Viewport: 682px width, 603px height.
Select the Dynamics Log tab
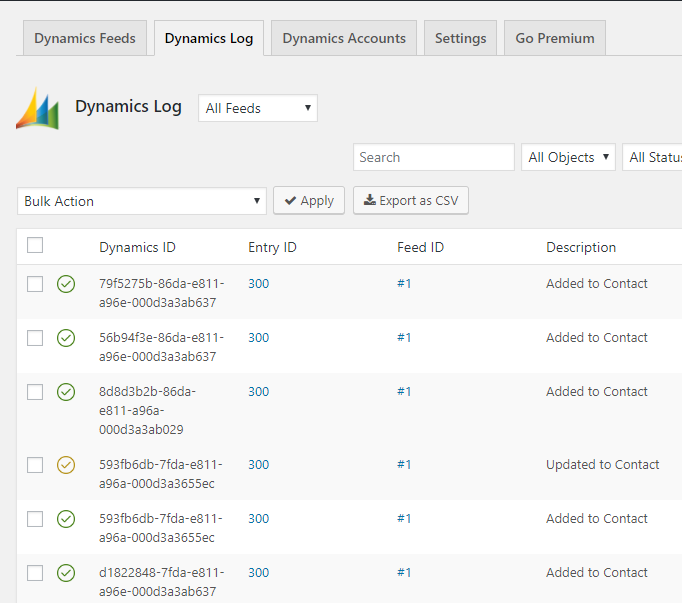(209, 38)
